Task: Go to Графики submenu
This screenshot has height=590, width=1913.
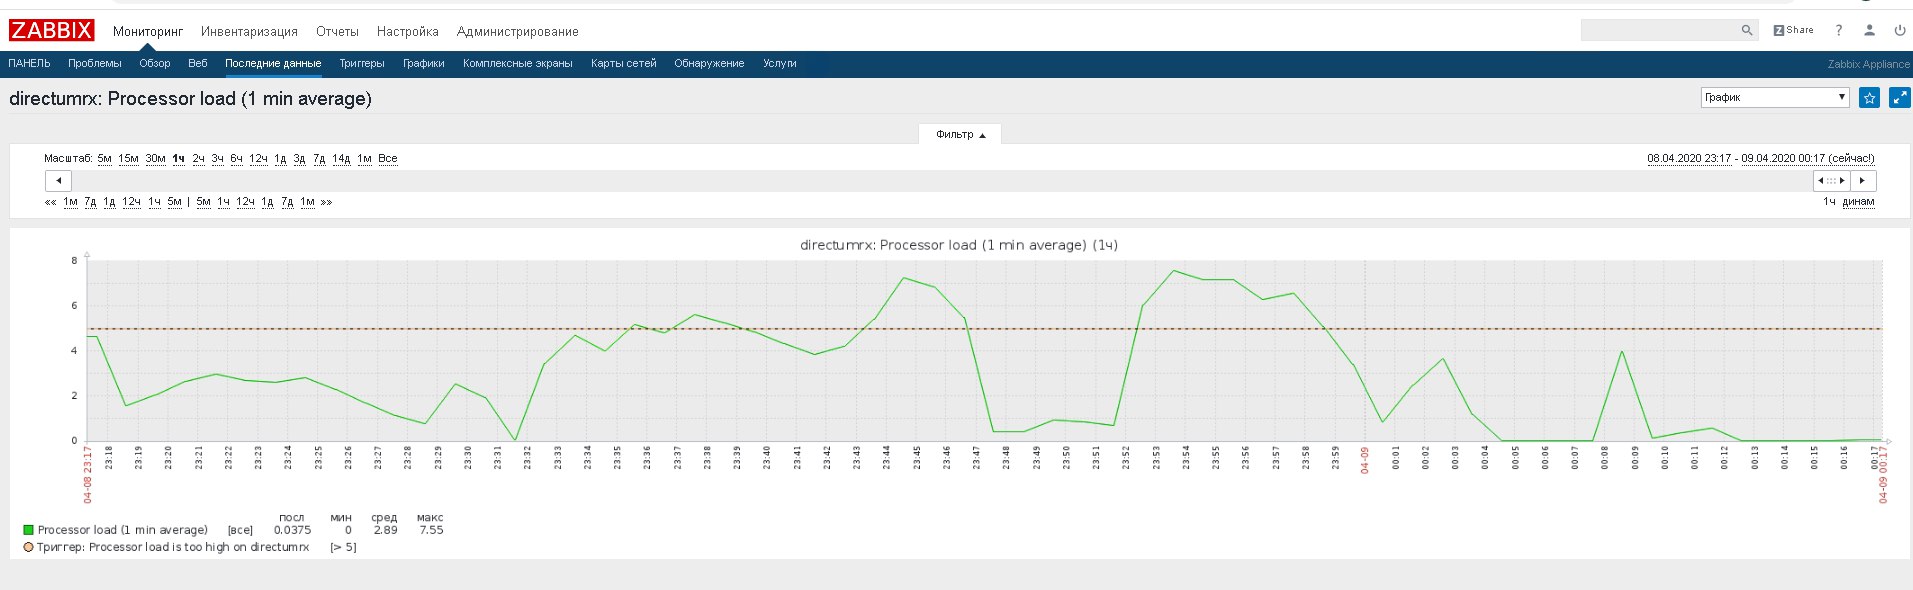Action: click(424, 63)
